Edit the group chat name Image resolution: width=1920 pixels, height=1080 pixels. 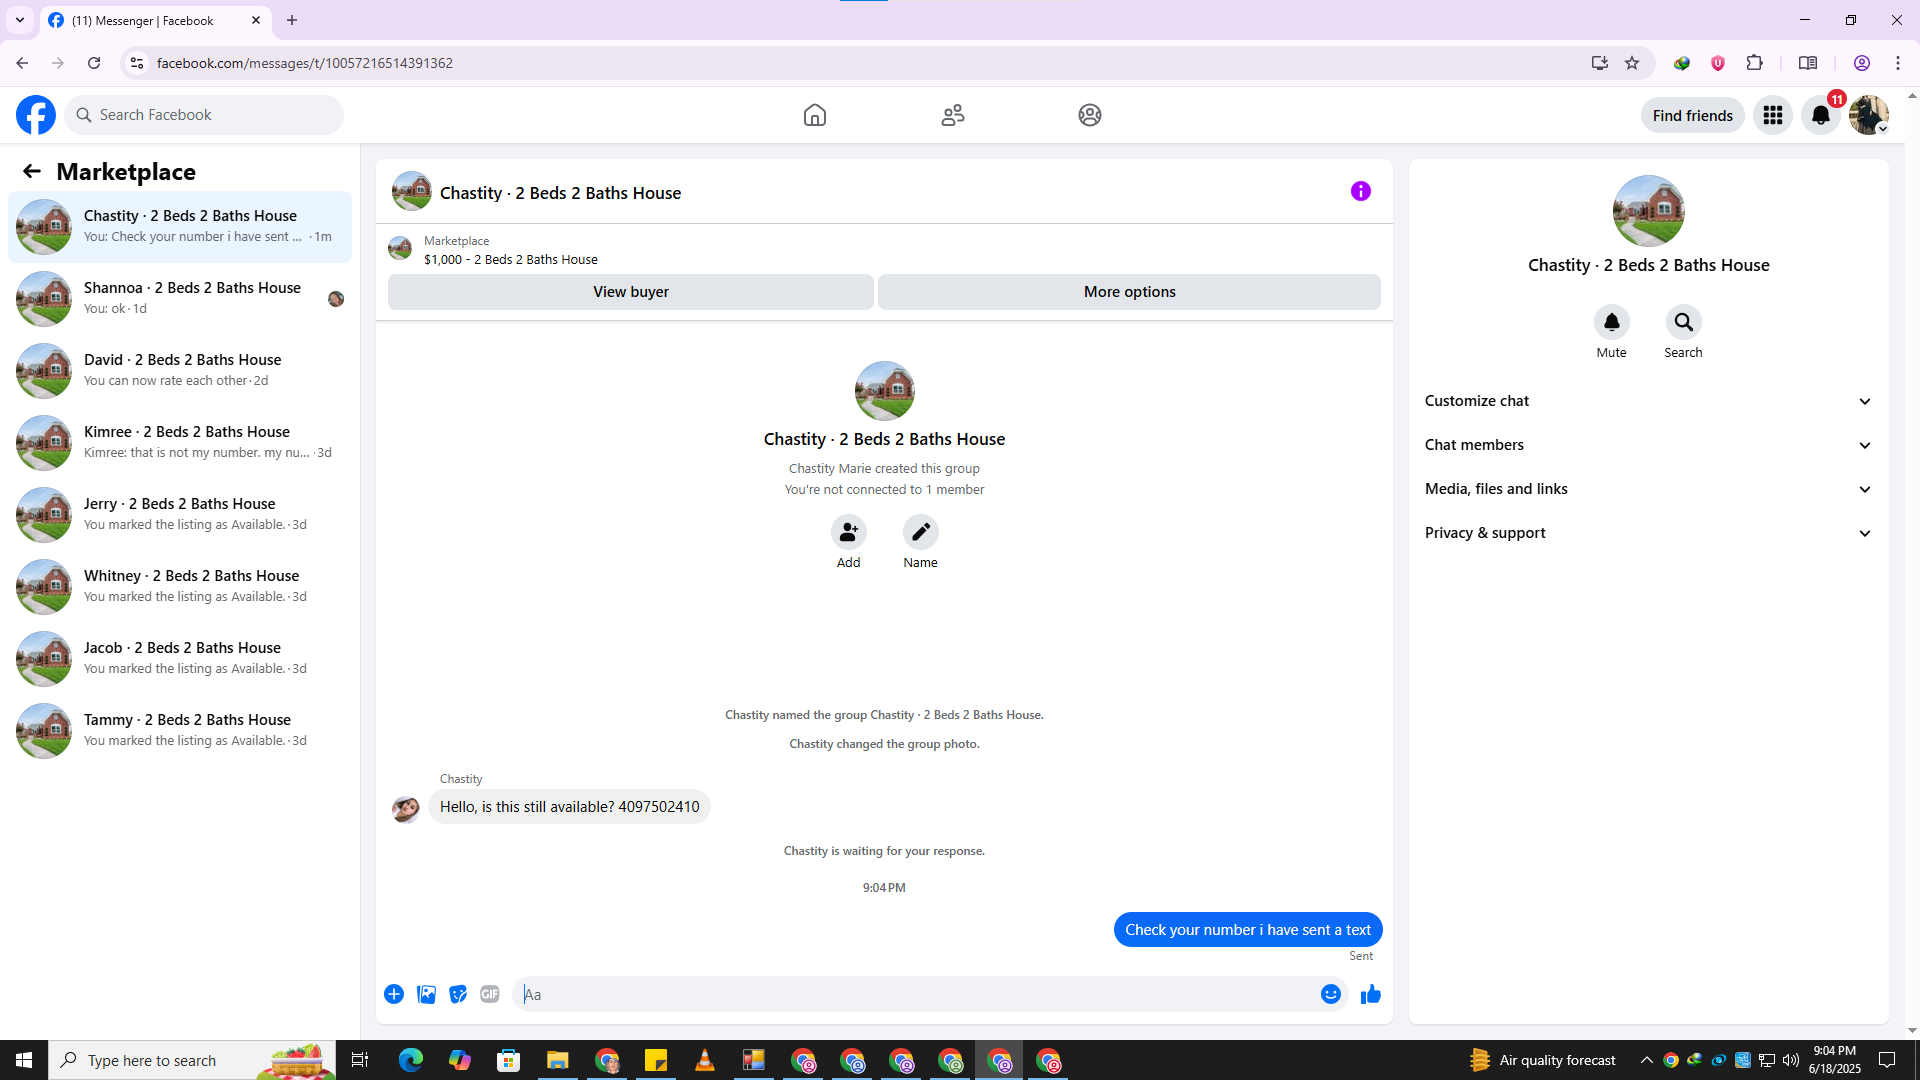(921, 532)
